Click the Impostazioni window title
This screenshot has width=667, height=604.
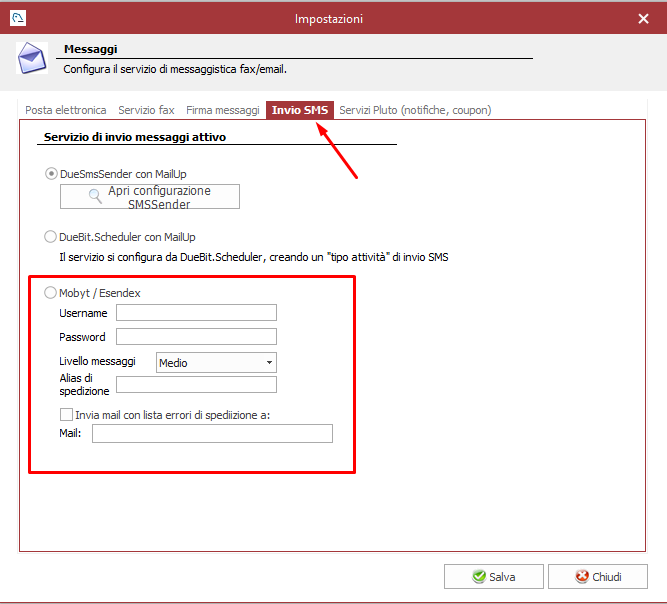click(329, 19)
